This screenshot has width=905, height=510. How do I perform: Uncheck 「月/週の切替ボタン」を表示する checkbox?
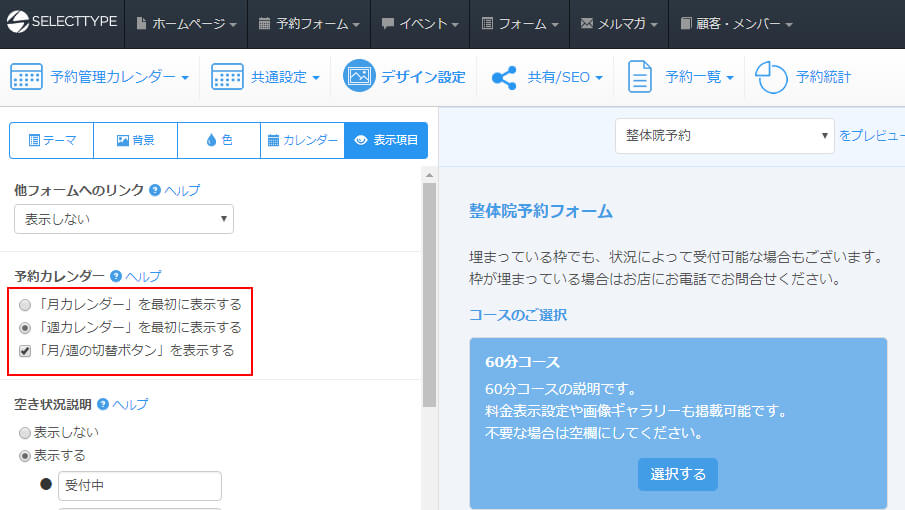25,351
